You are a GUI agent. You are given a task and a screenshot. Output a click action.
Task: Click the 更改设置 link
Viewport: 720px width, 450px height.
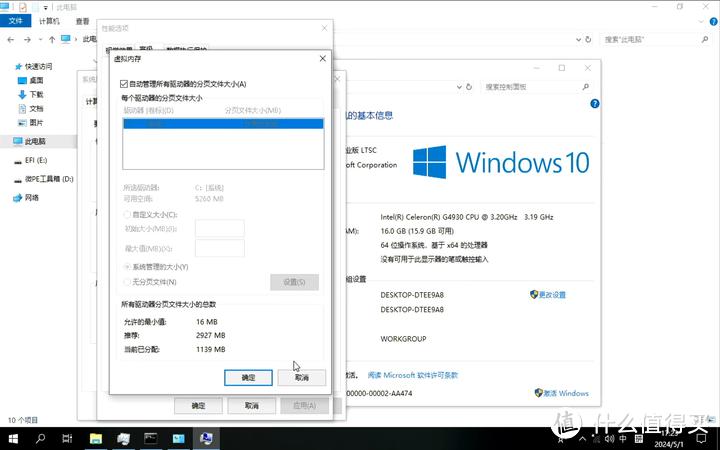pos(551,295)
